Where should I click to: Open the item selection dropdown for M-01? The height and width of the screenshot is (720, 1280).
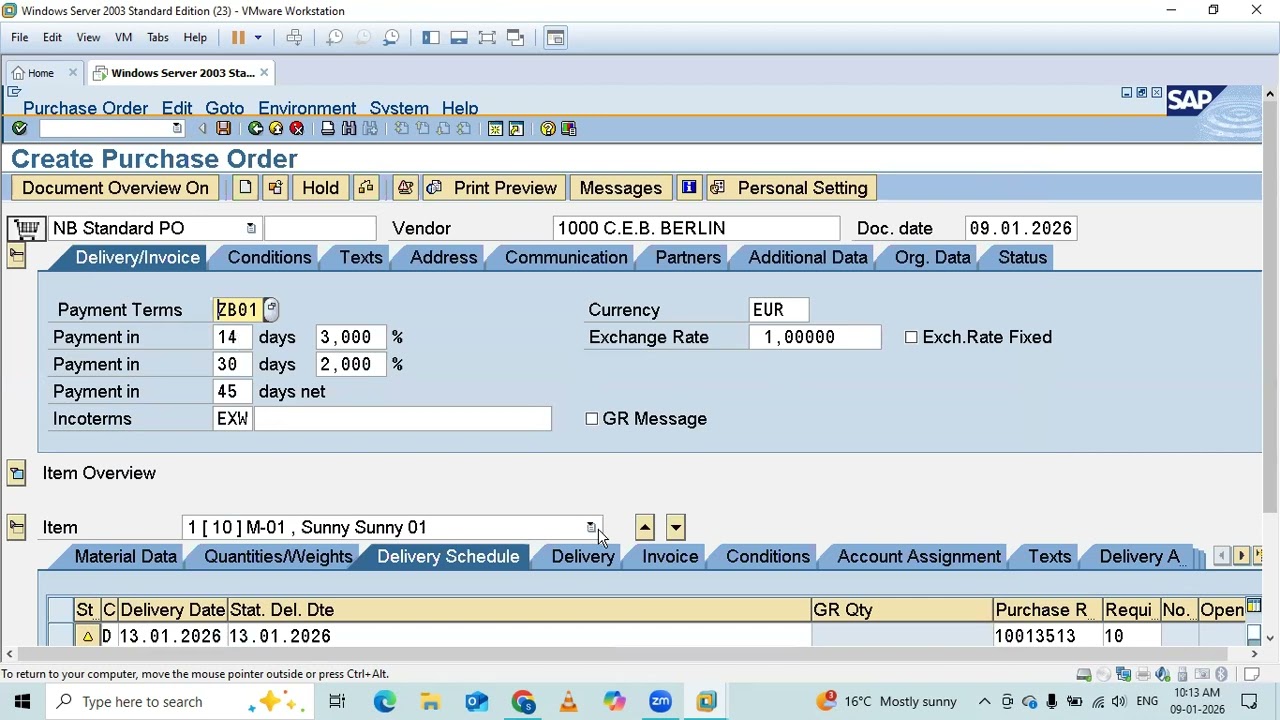point(591,527)
